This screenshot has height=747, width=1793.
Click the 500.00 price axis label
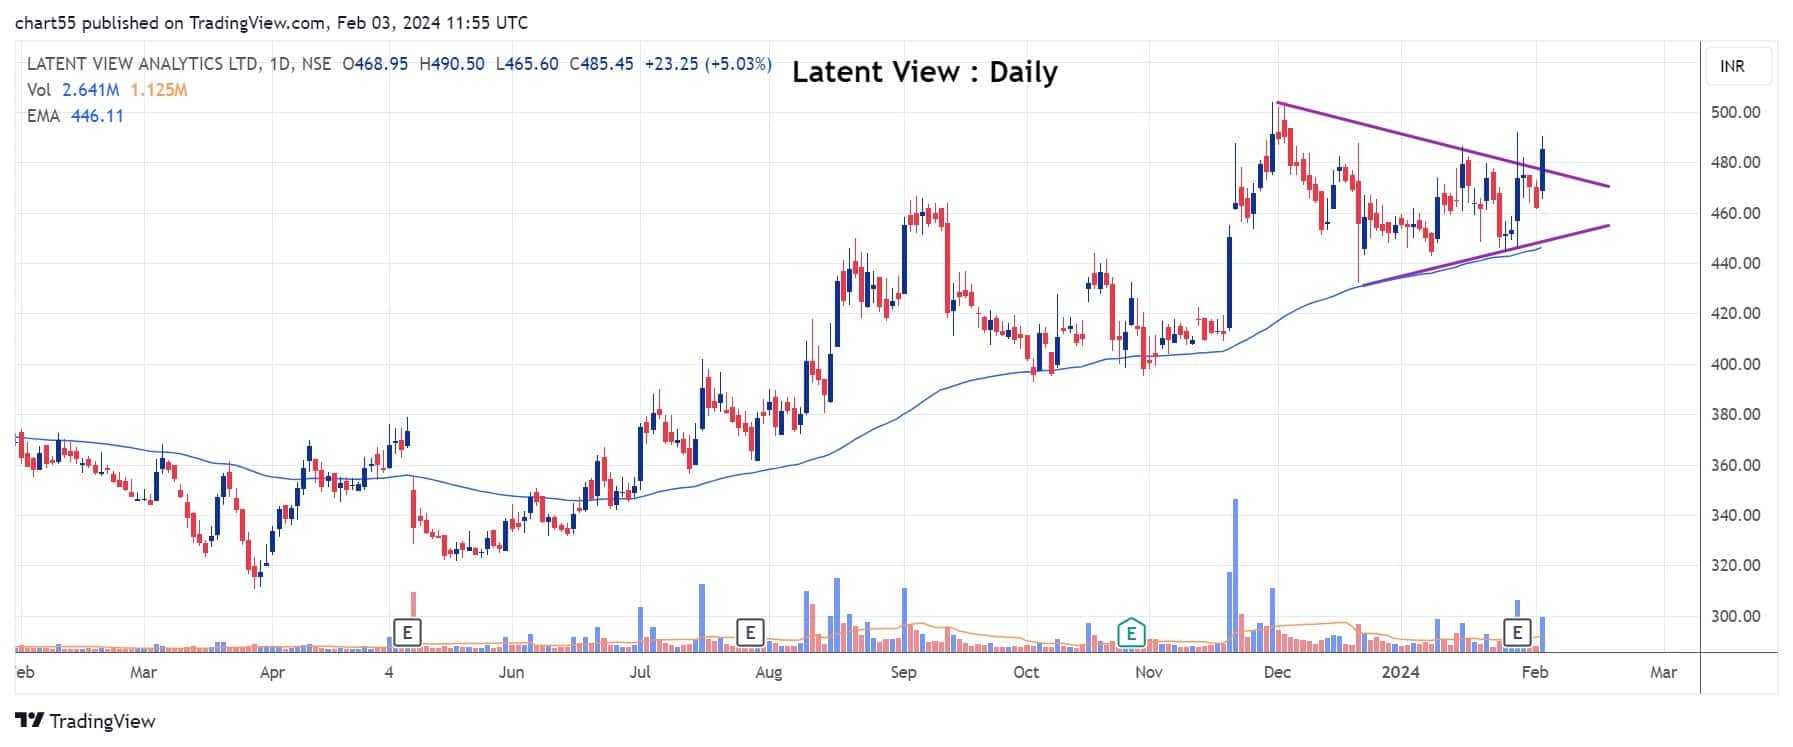click(1735, 112)
